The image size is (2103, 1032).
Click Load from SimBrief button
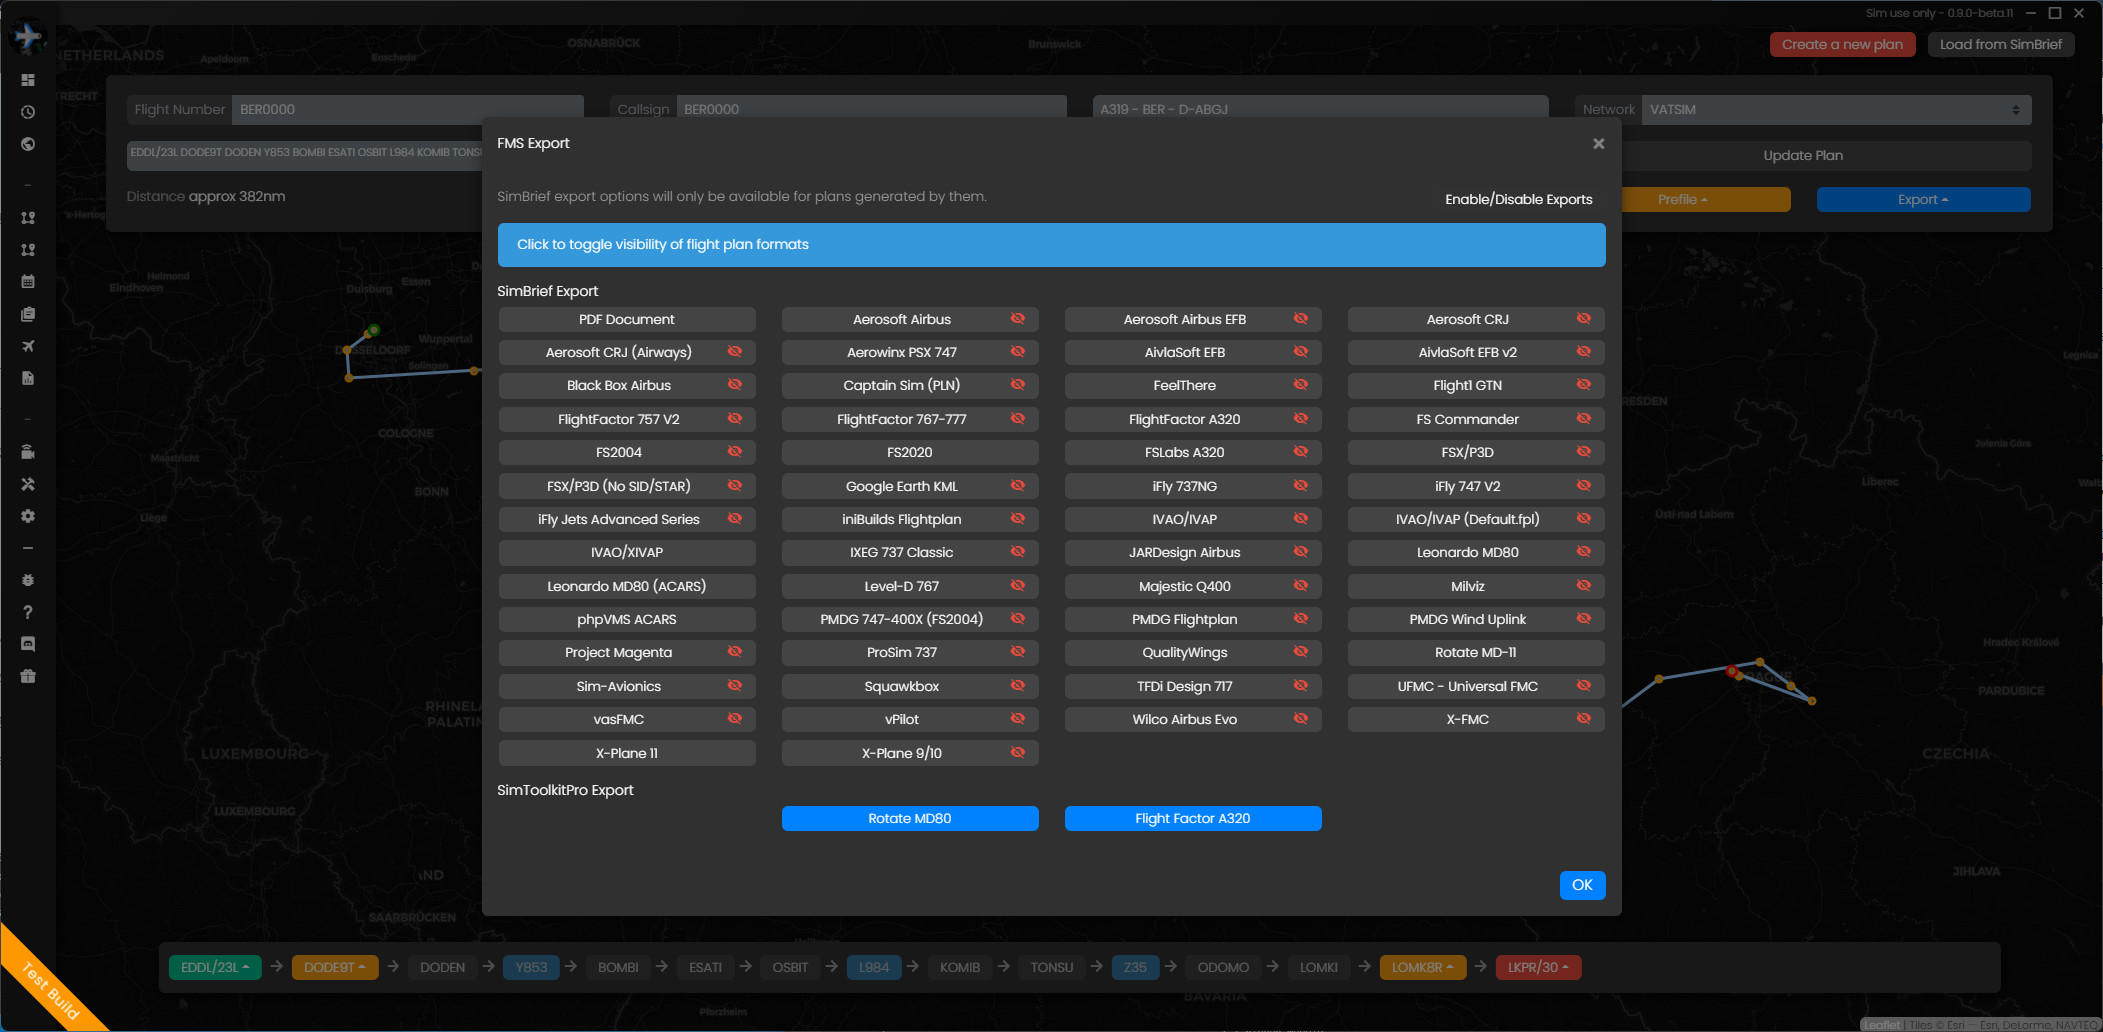(2000, 44)
